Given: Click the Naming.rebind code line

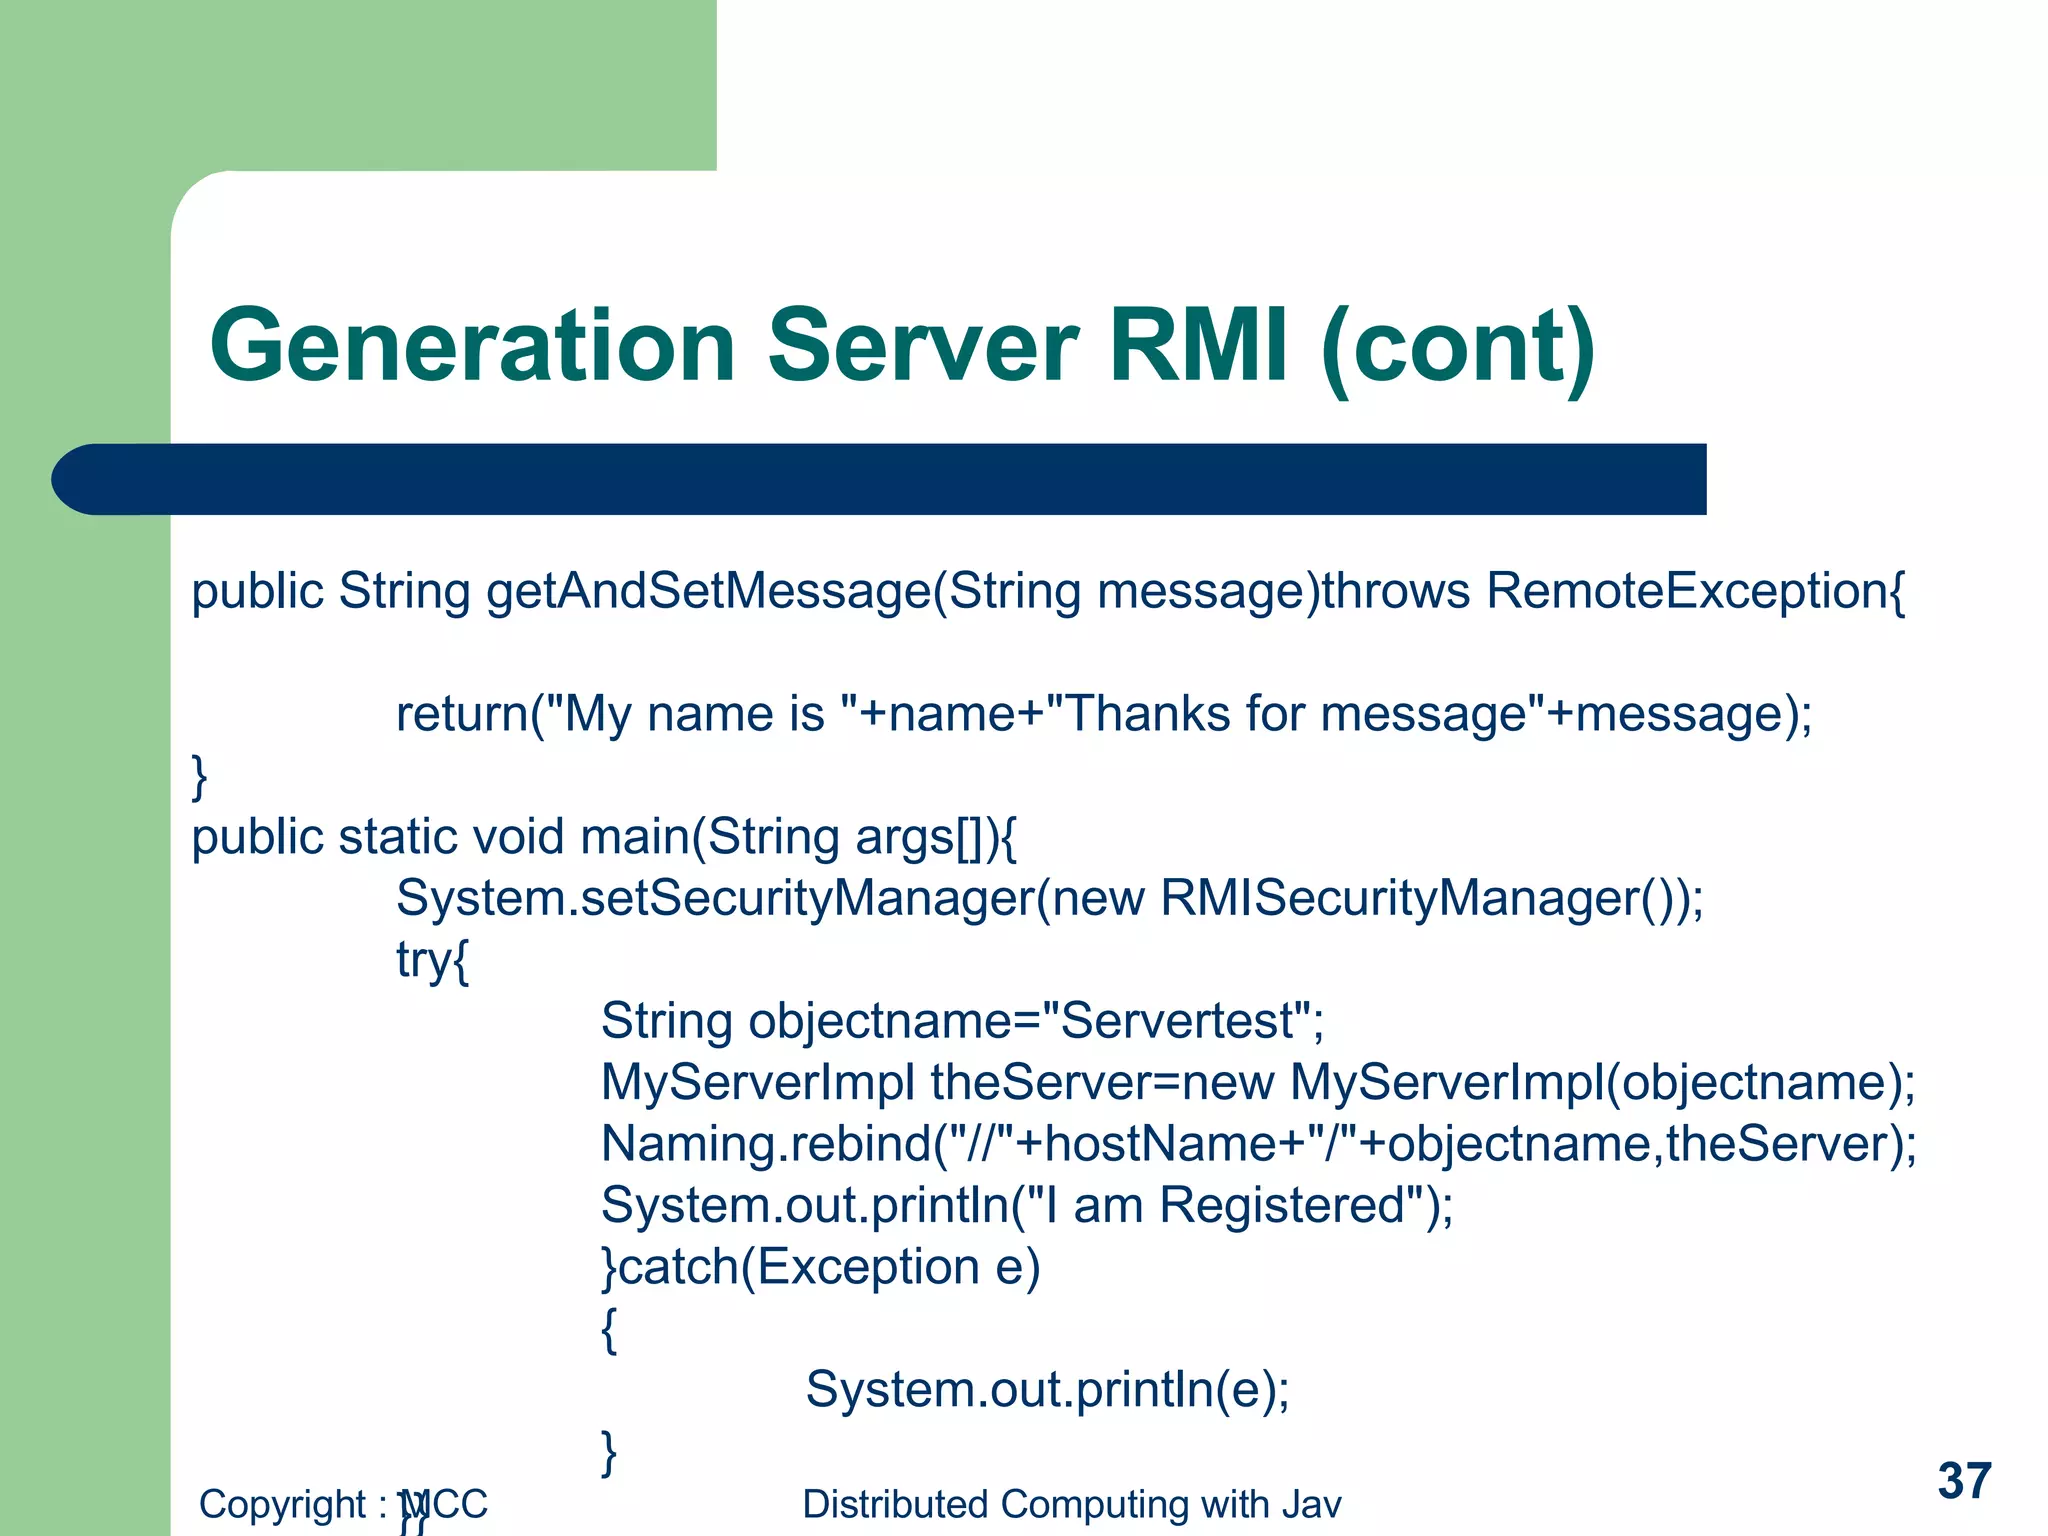Looking at the screenshot, I should pyautogui.click(x=1258, y=1145).
